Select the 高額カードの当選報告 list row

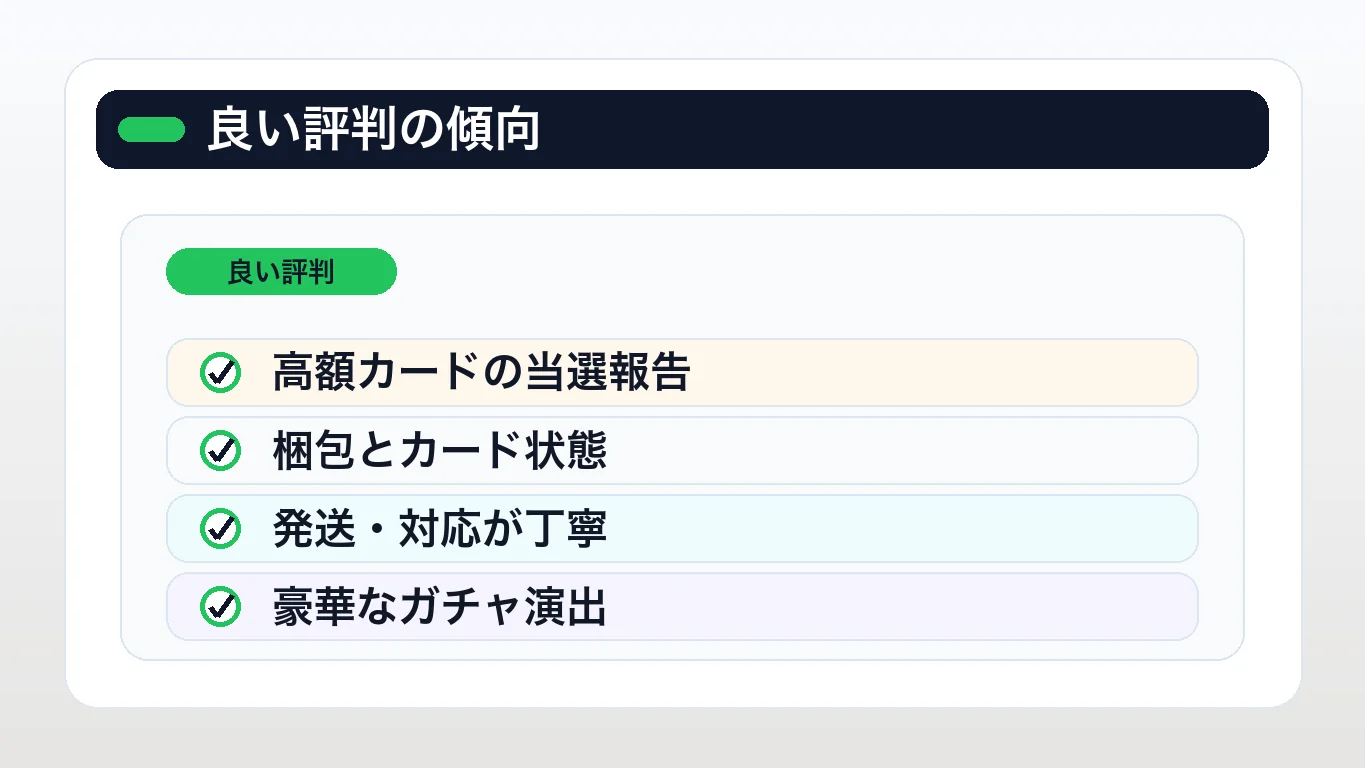coord(682,373)
